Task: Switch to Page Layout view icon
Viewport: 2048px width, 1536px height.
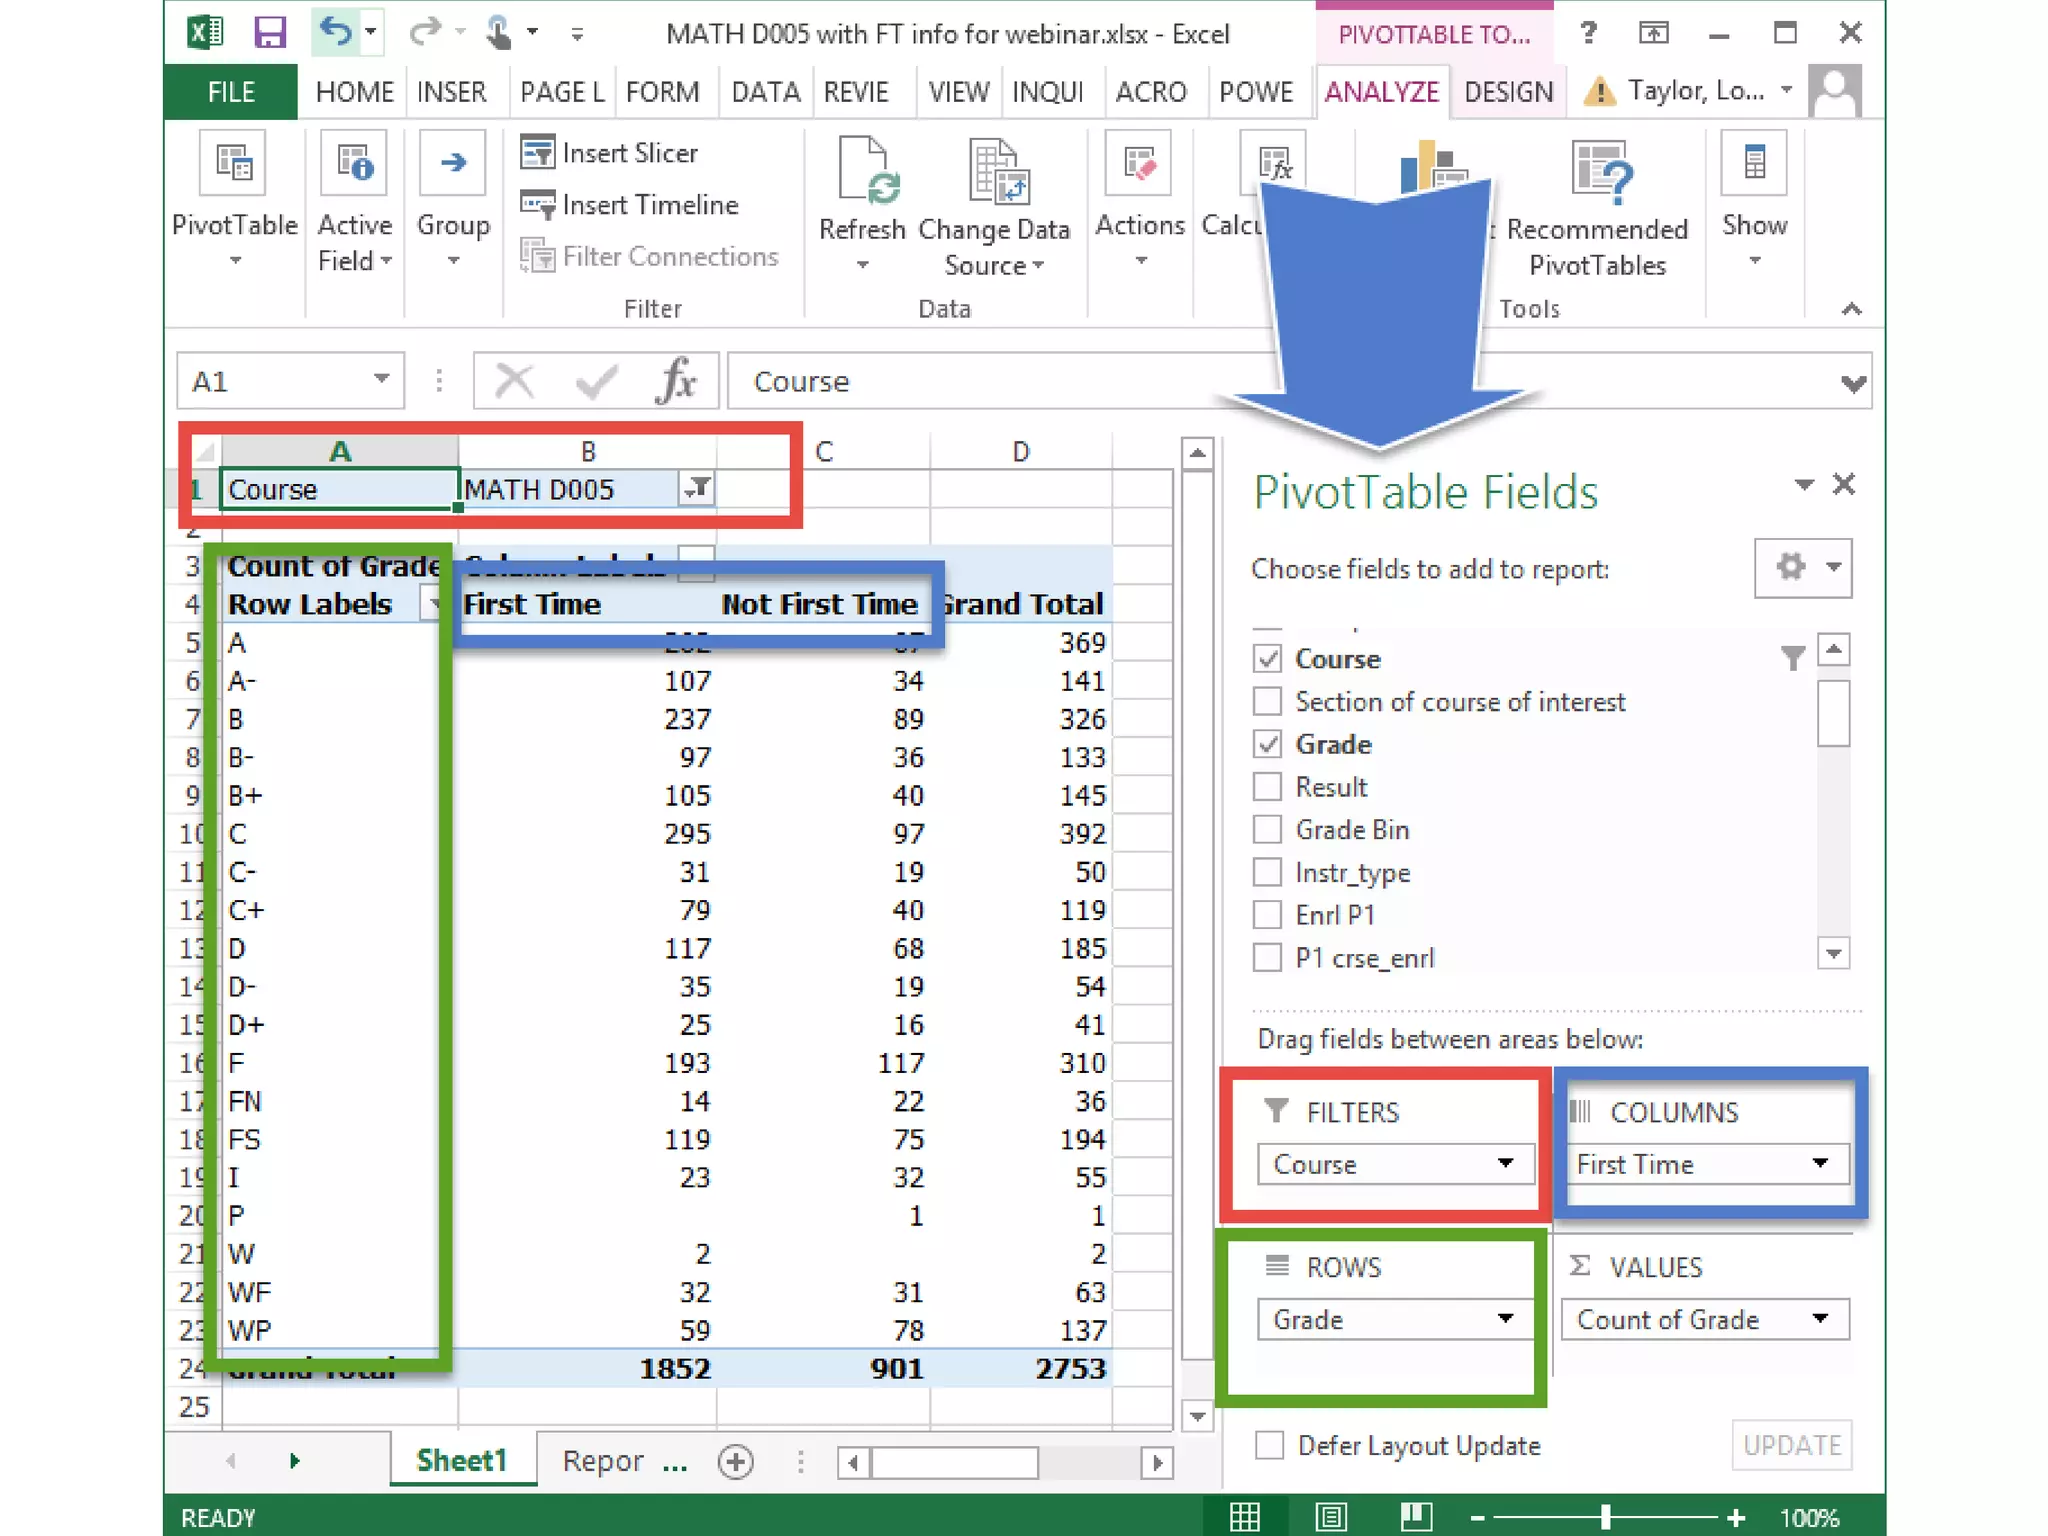Action: pos(1331,1516)
